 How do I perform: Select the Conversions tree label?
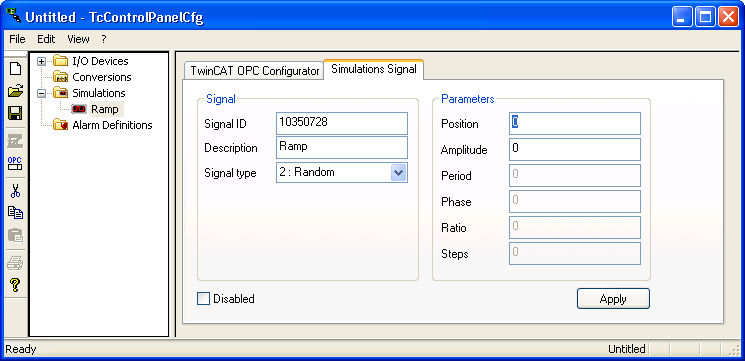click(x=102, y=77)
